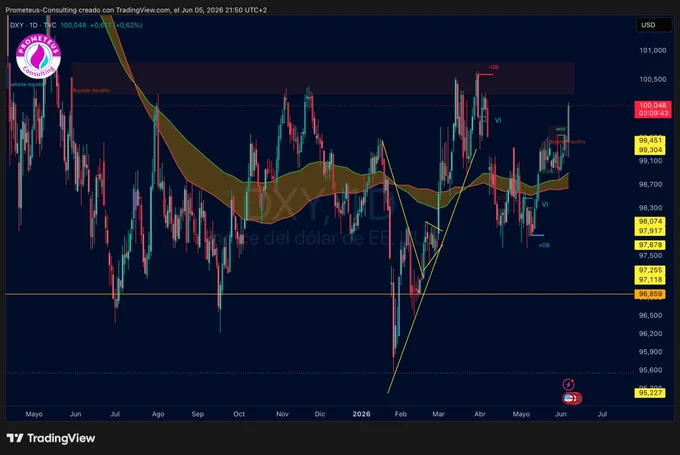Select the yellow price label 97,678
The height and width of the screenshot is (455, 680).
coord(650,245)
